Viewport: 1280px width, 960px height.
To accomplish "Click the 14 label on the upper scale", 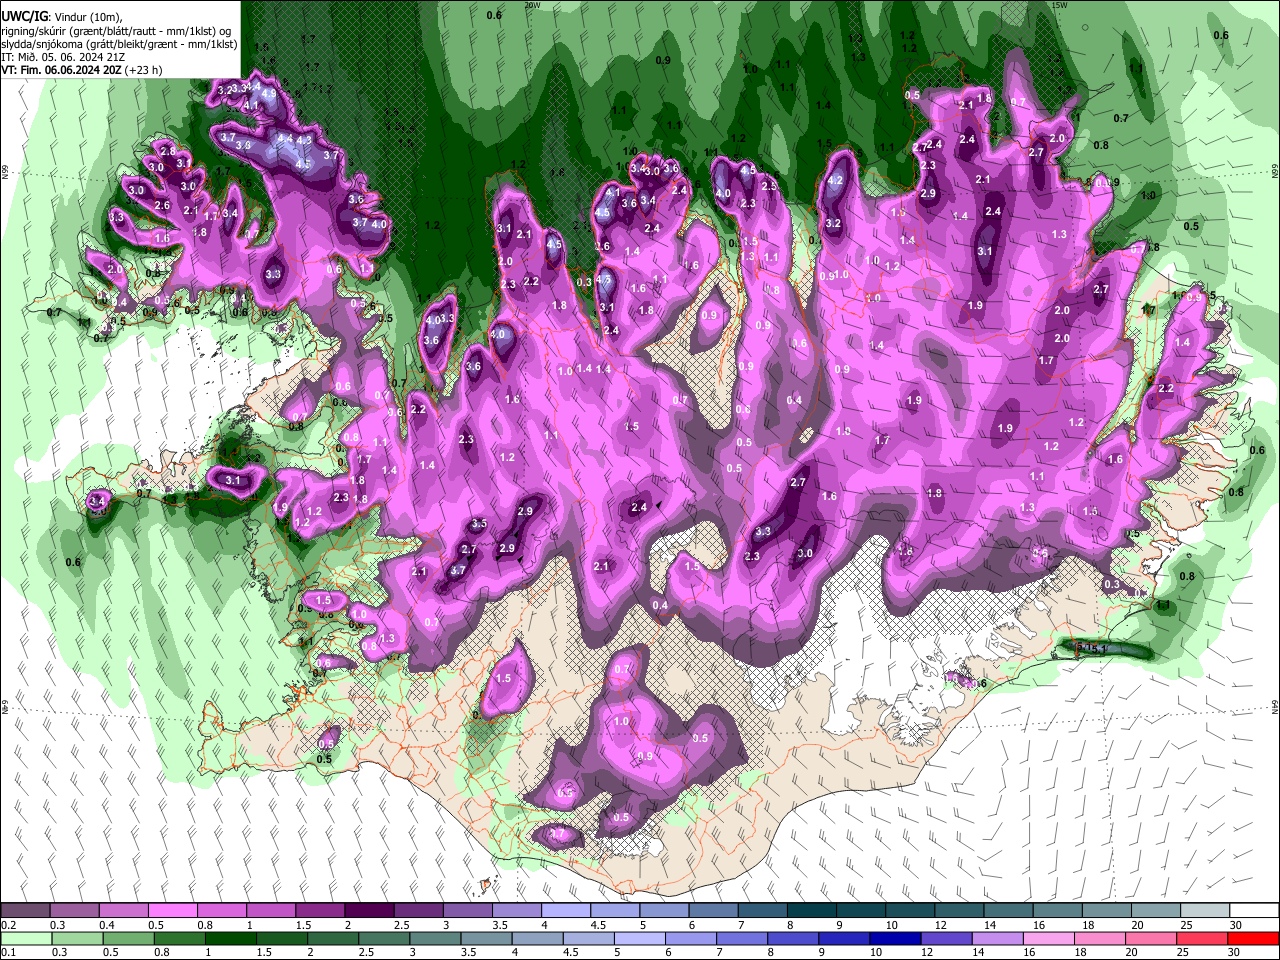I will click(x=990, y=924).
